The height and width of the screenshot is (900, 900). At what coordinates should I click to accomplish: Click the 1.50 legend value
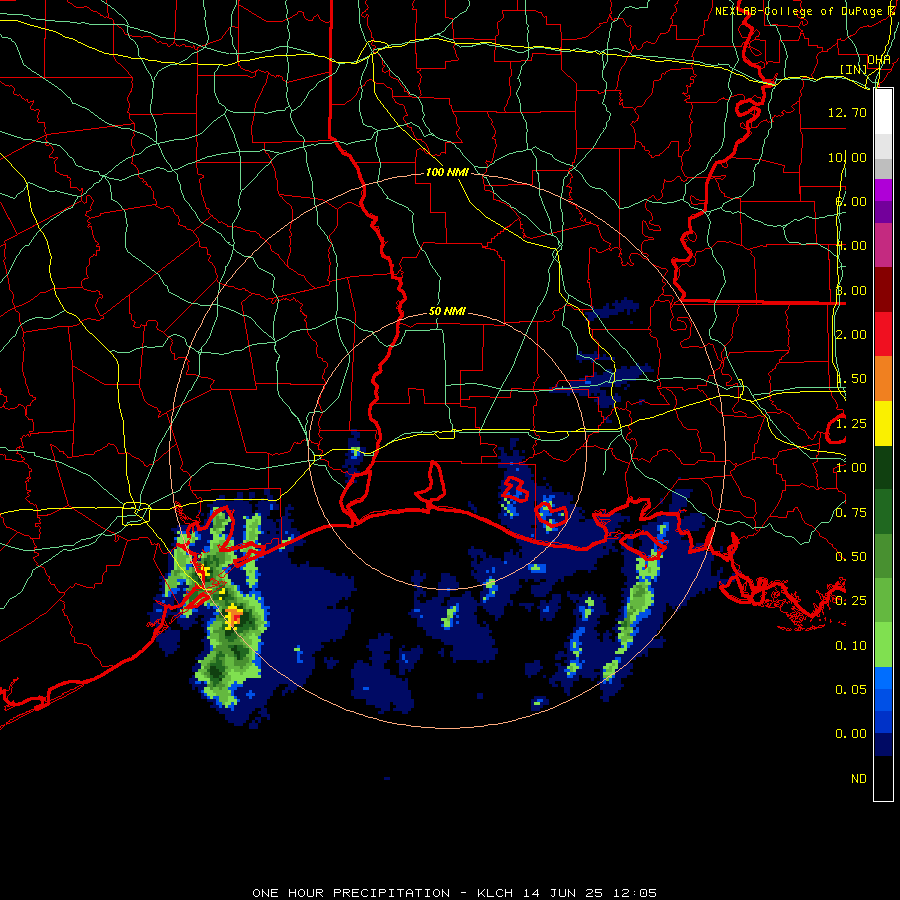[851, 379]
